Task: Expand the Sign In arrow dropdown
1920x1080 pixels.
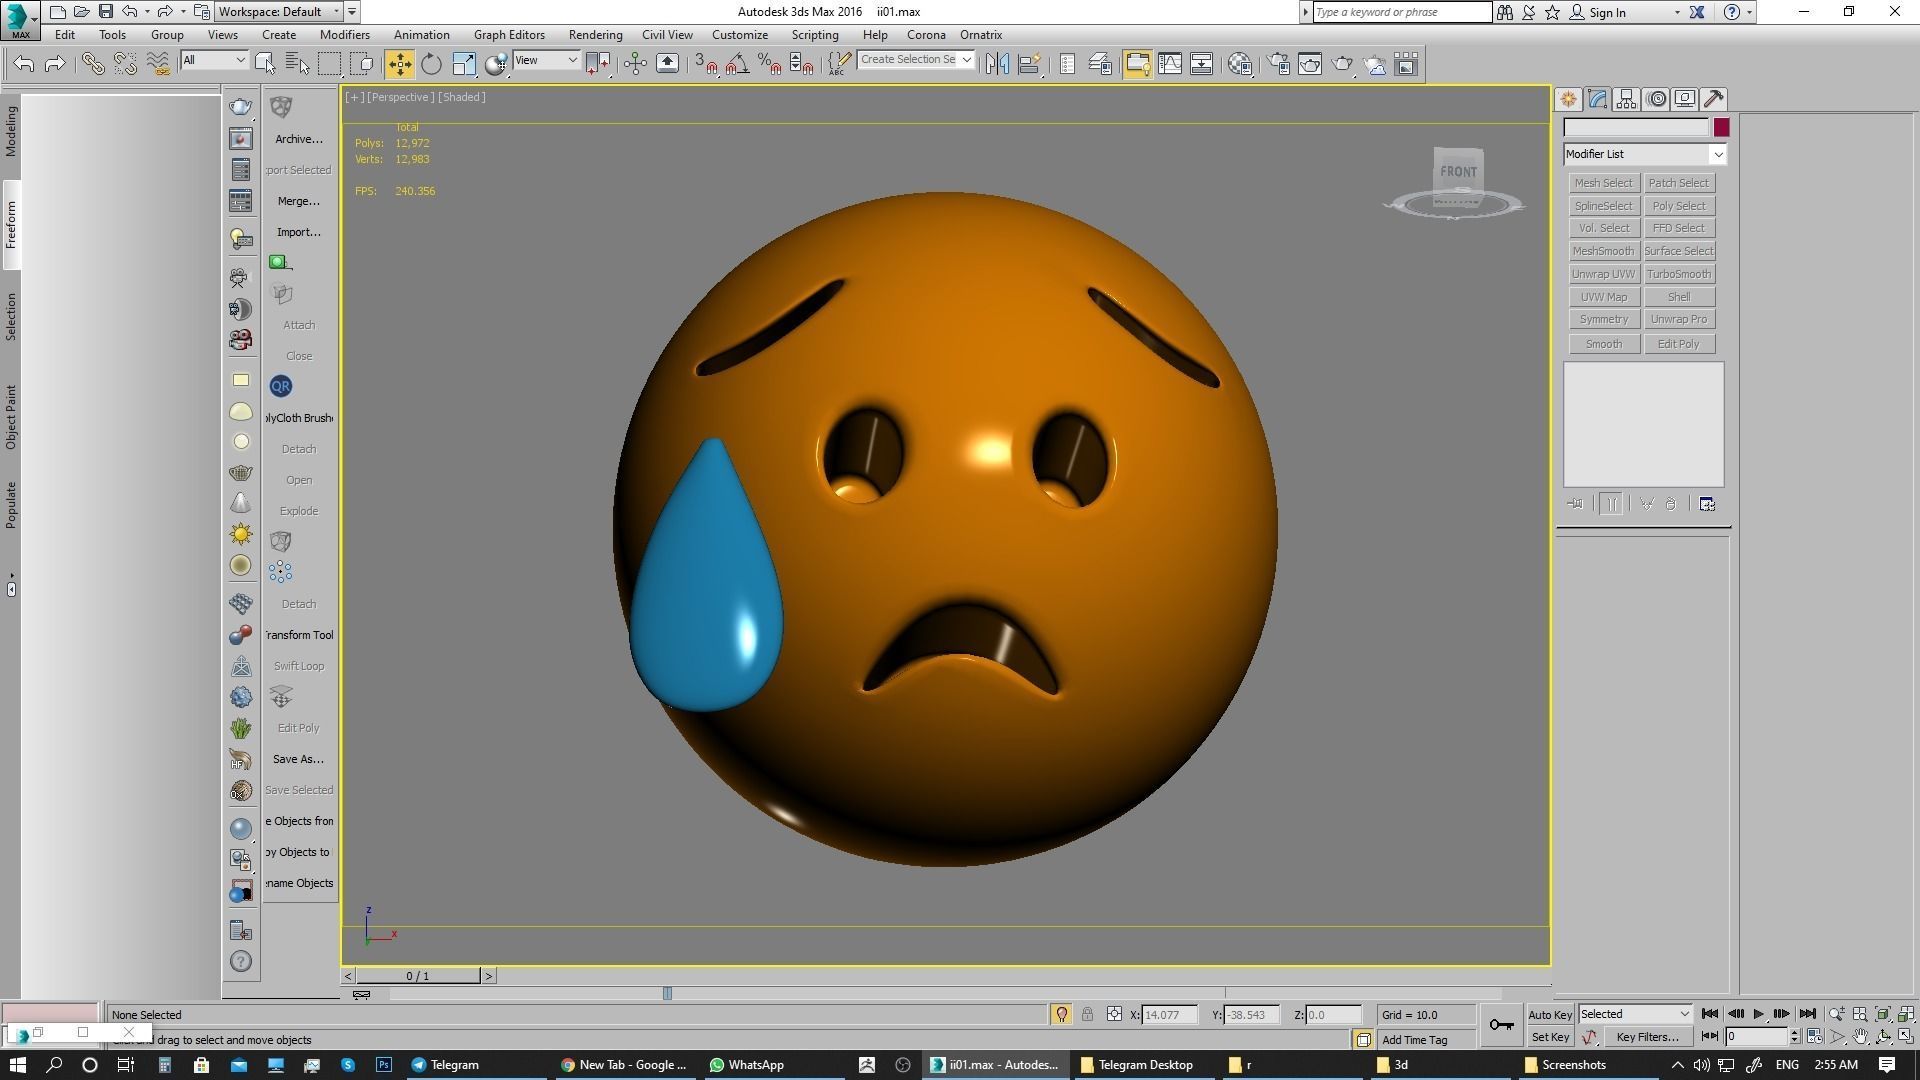Action: coord(1677,13)
